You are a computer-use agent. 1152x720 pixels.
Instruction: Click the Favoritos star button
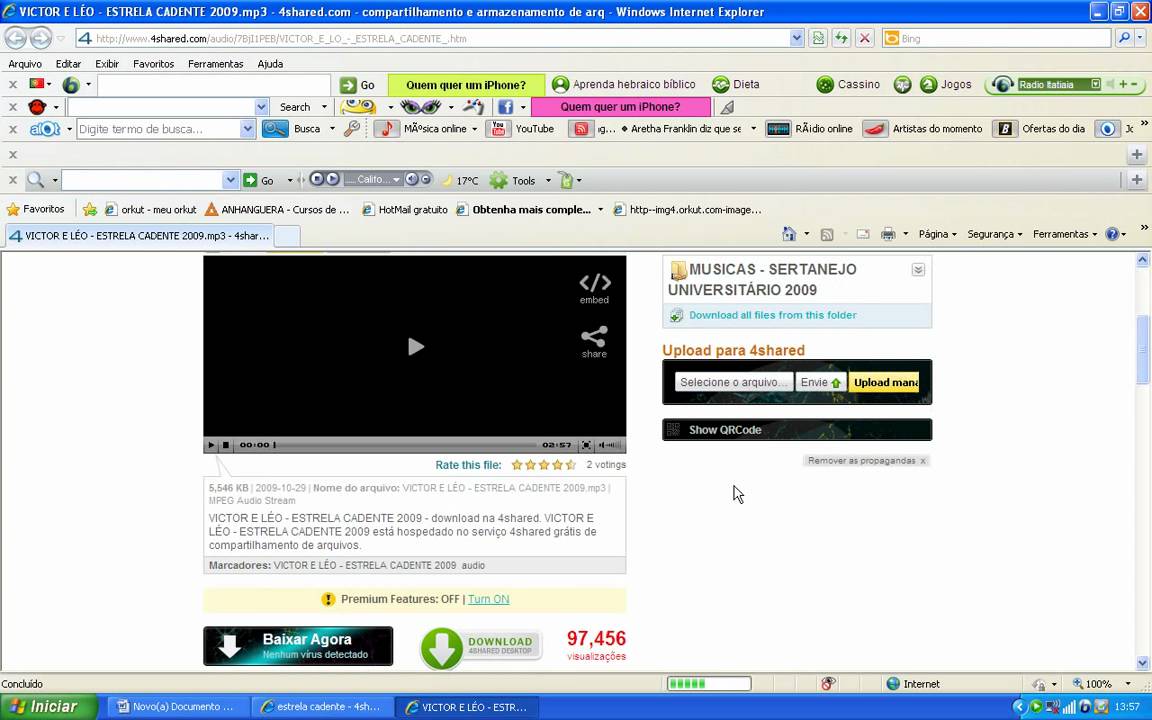point(35,209)
